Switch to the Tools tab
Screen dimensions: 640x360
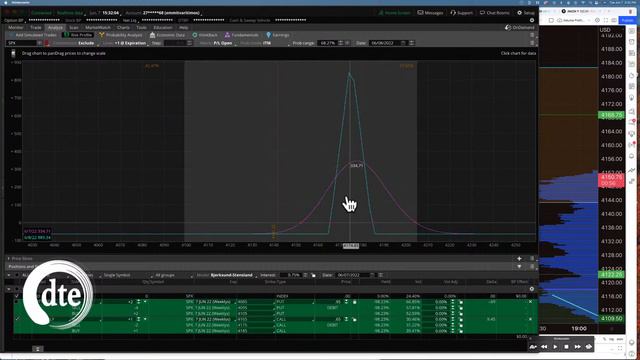point(141,27)
